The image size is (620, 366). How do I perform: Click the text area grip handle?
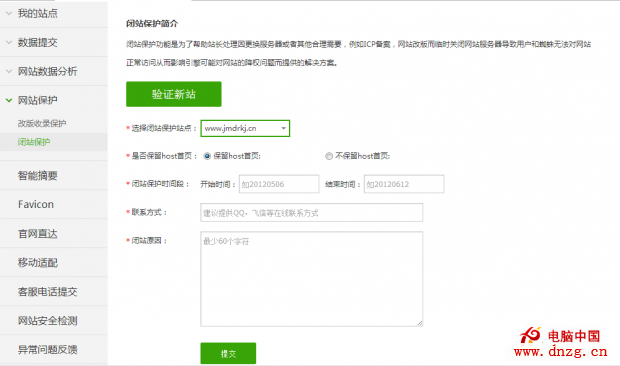(420, 323)
